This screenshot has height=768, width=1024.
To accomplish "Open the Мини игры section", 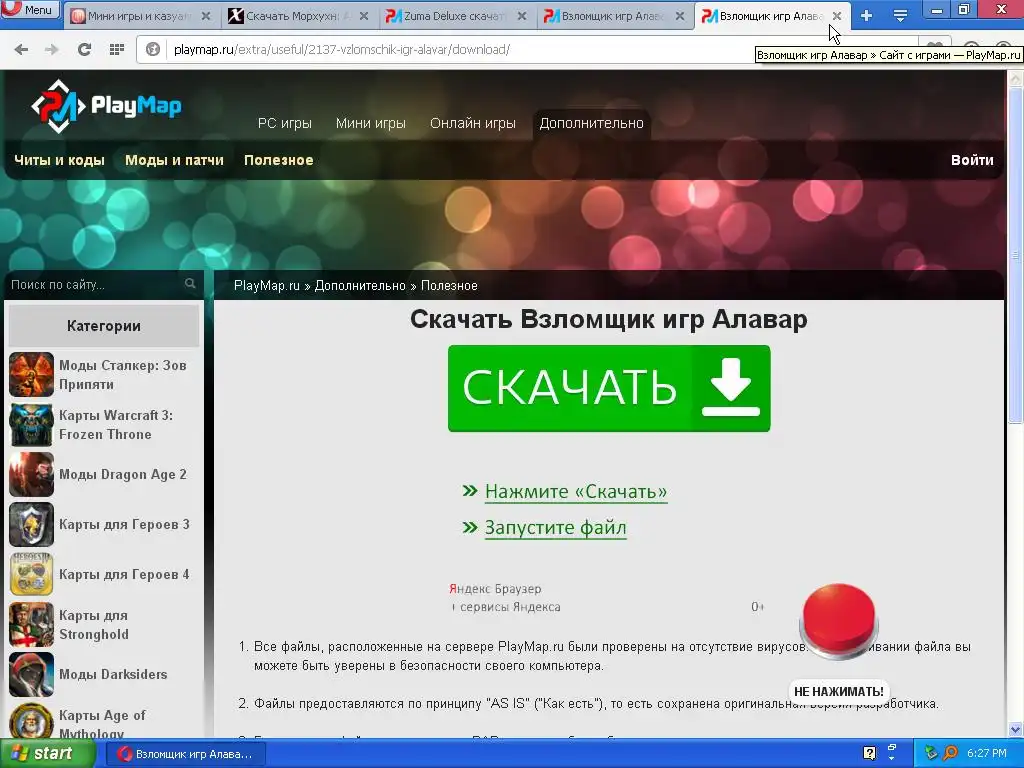I will (370, 123).
